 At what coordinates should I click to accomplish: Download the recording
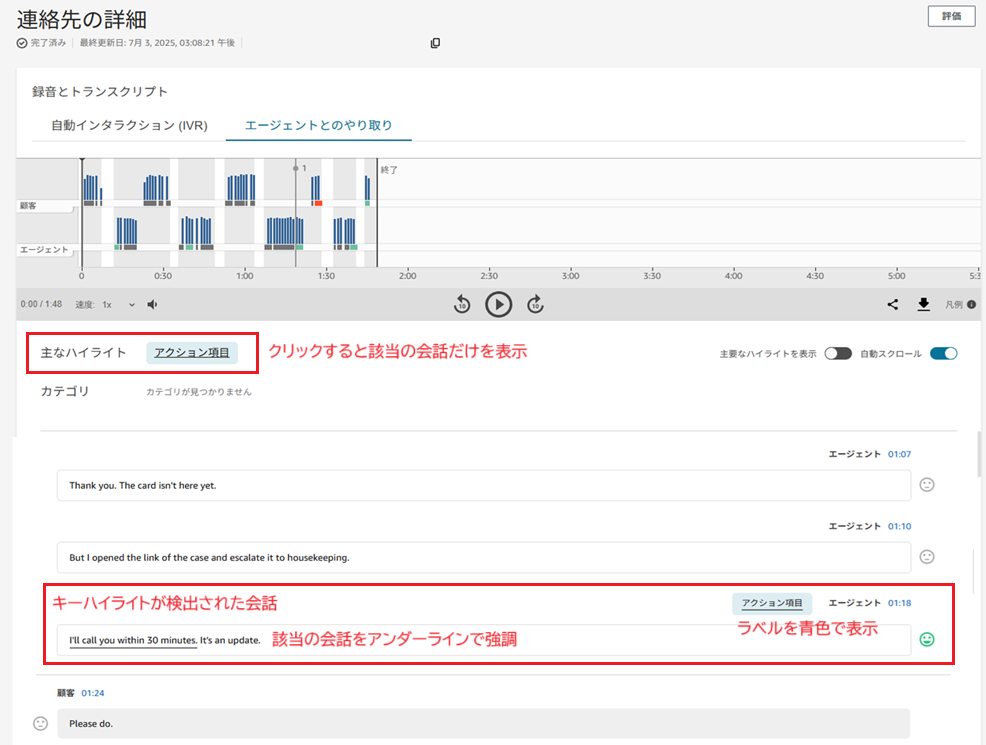point(923,304)
